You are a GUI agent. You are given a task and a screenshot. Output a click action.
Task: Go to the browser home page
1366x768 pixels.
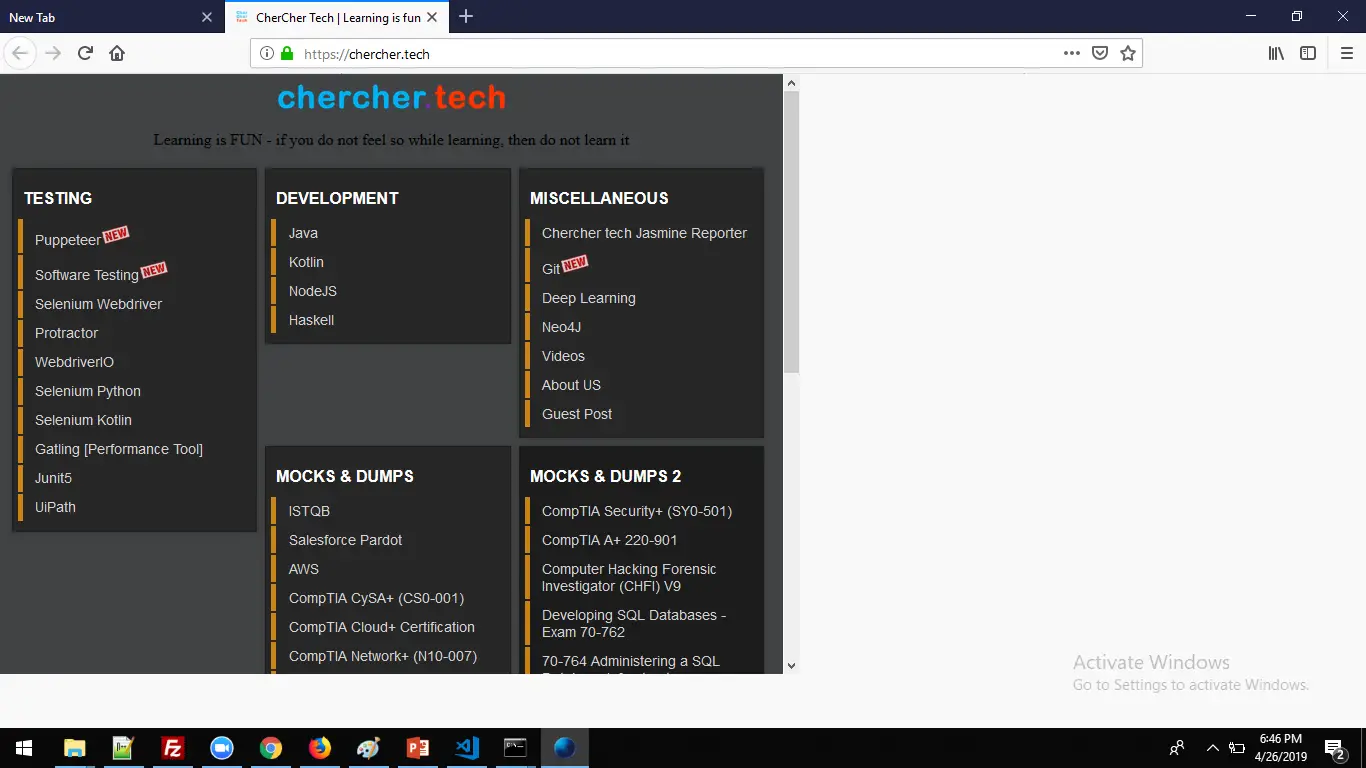[x=117, y=54]
